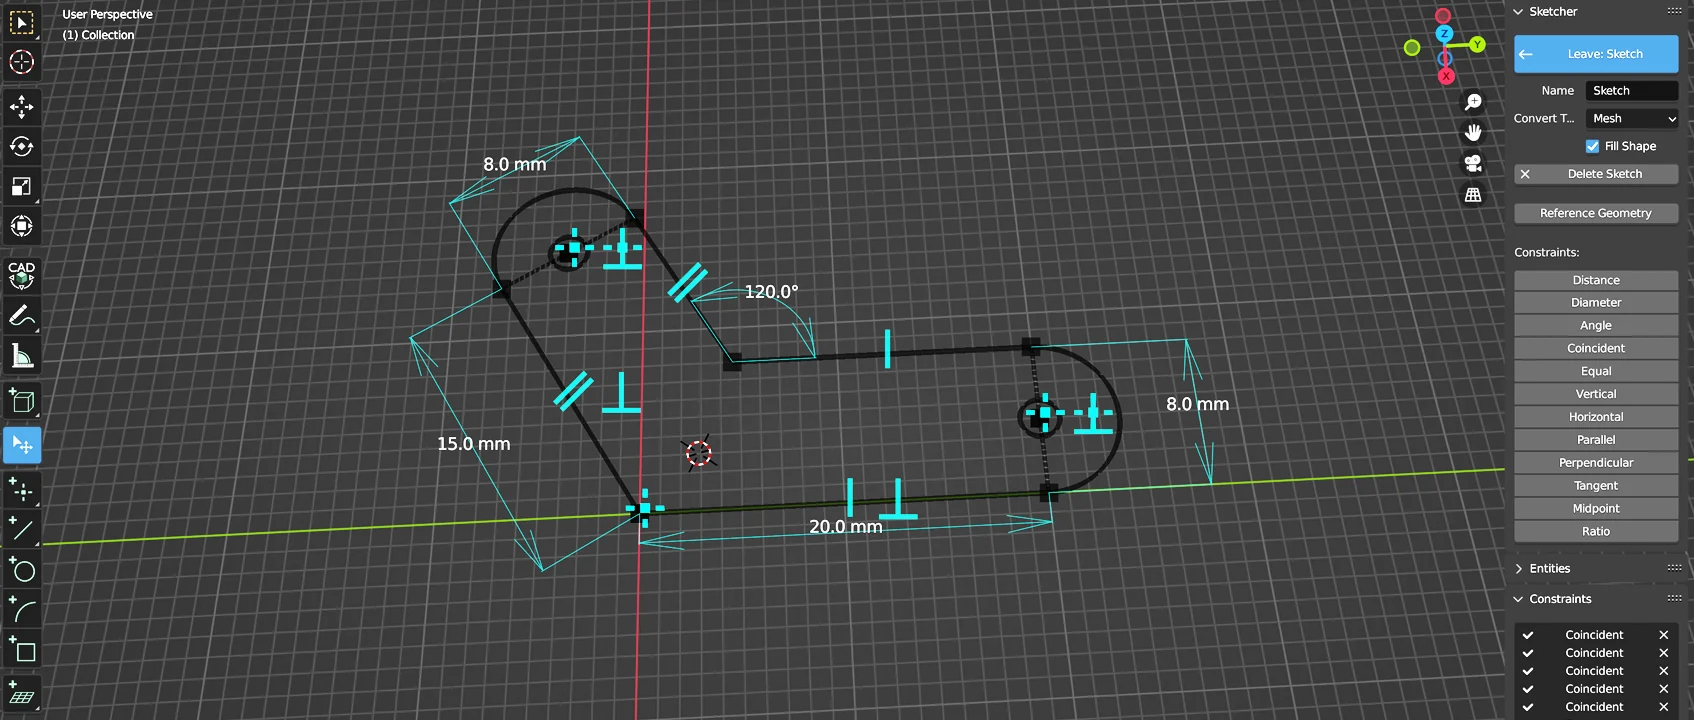1694x720 pixels.
Task: Click the zoom magnifier viewport icon
Action: 1473,102
